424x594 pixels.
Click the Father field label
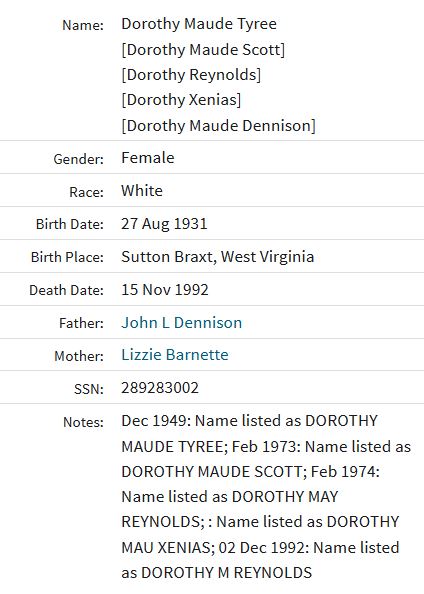tap(81, 323)
